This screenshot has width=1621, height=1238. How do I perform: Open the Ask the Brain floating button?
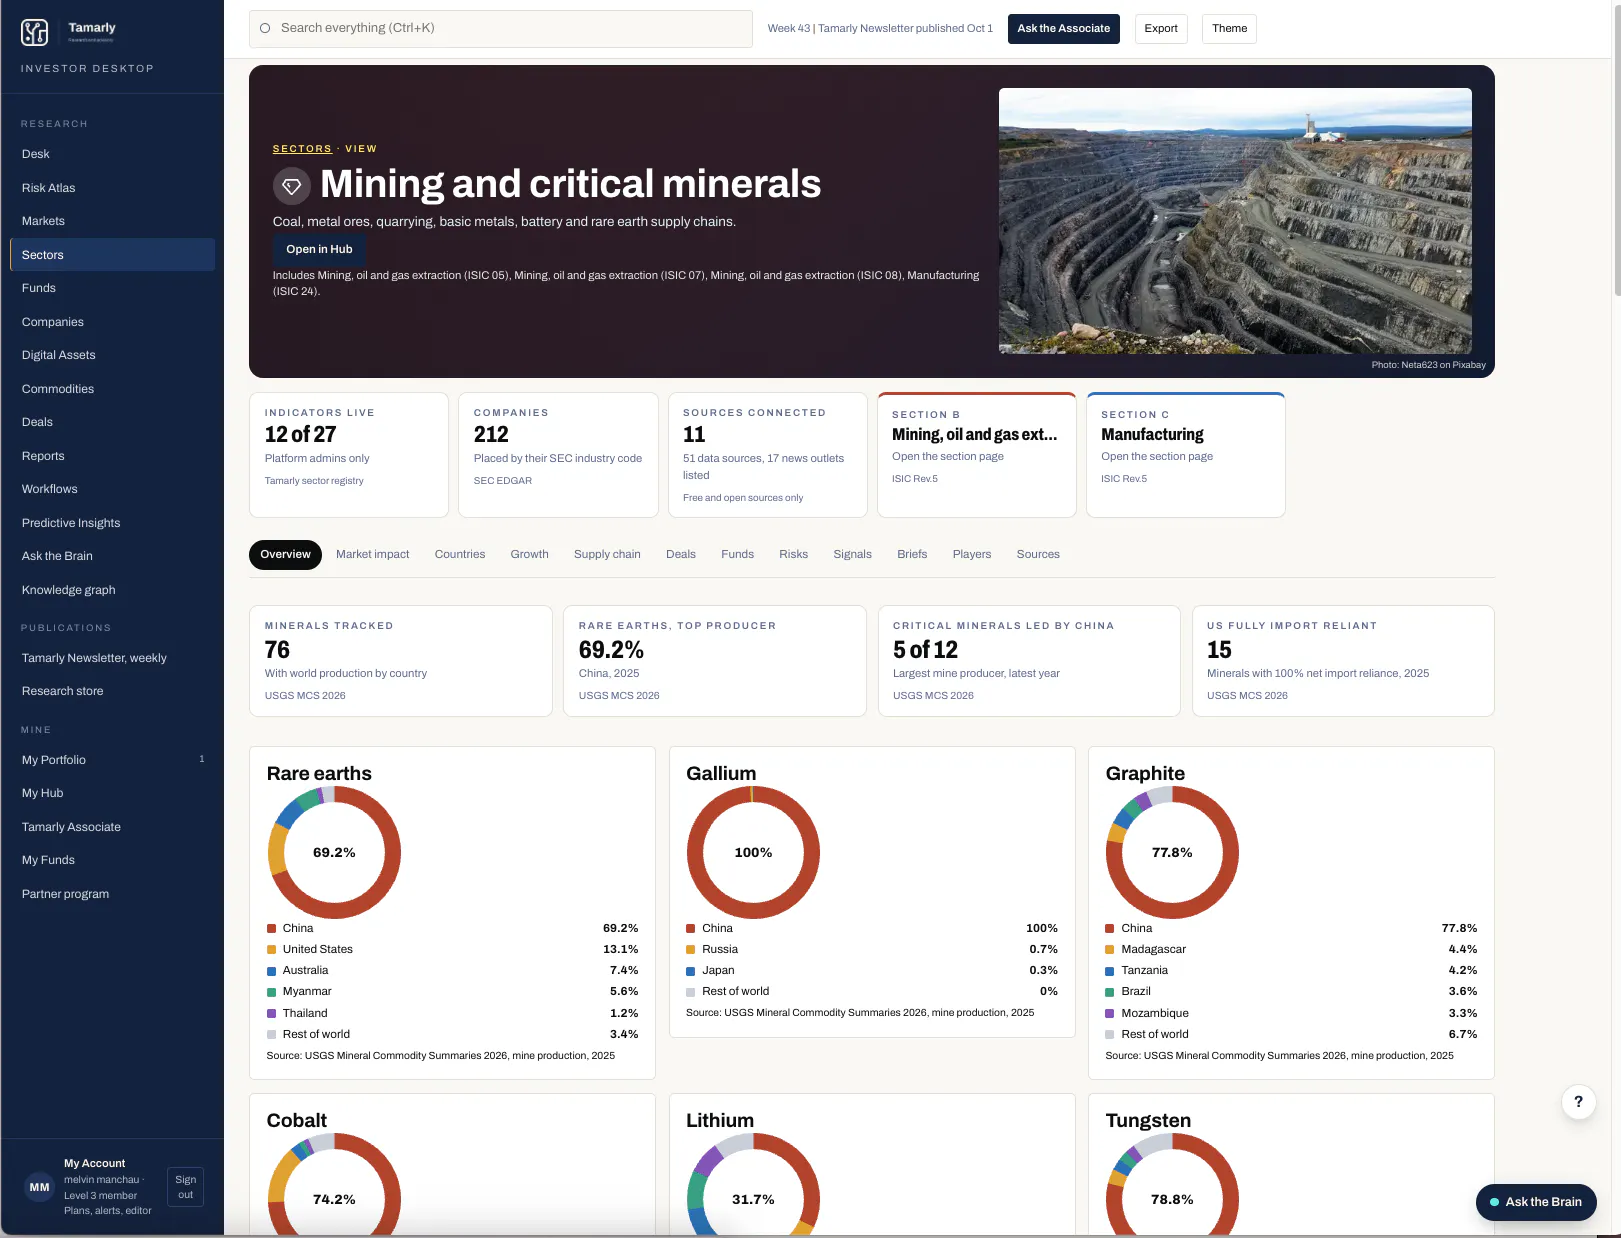[x=1536, y=1202]
